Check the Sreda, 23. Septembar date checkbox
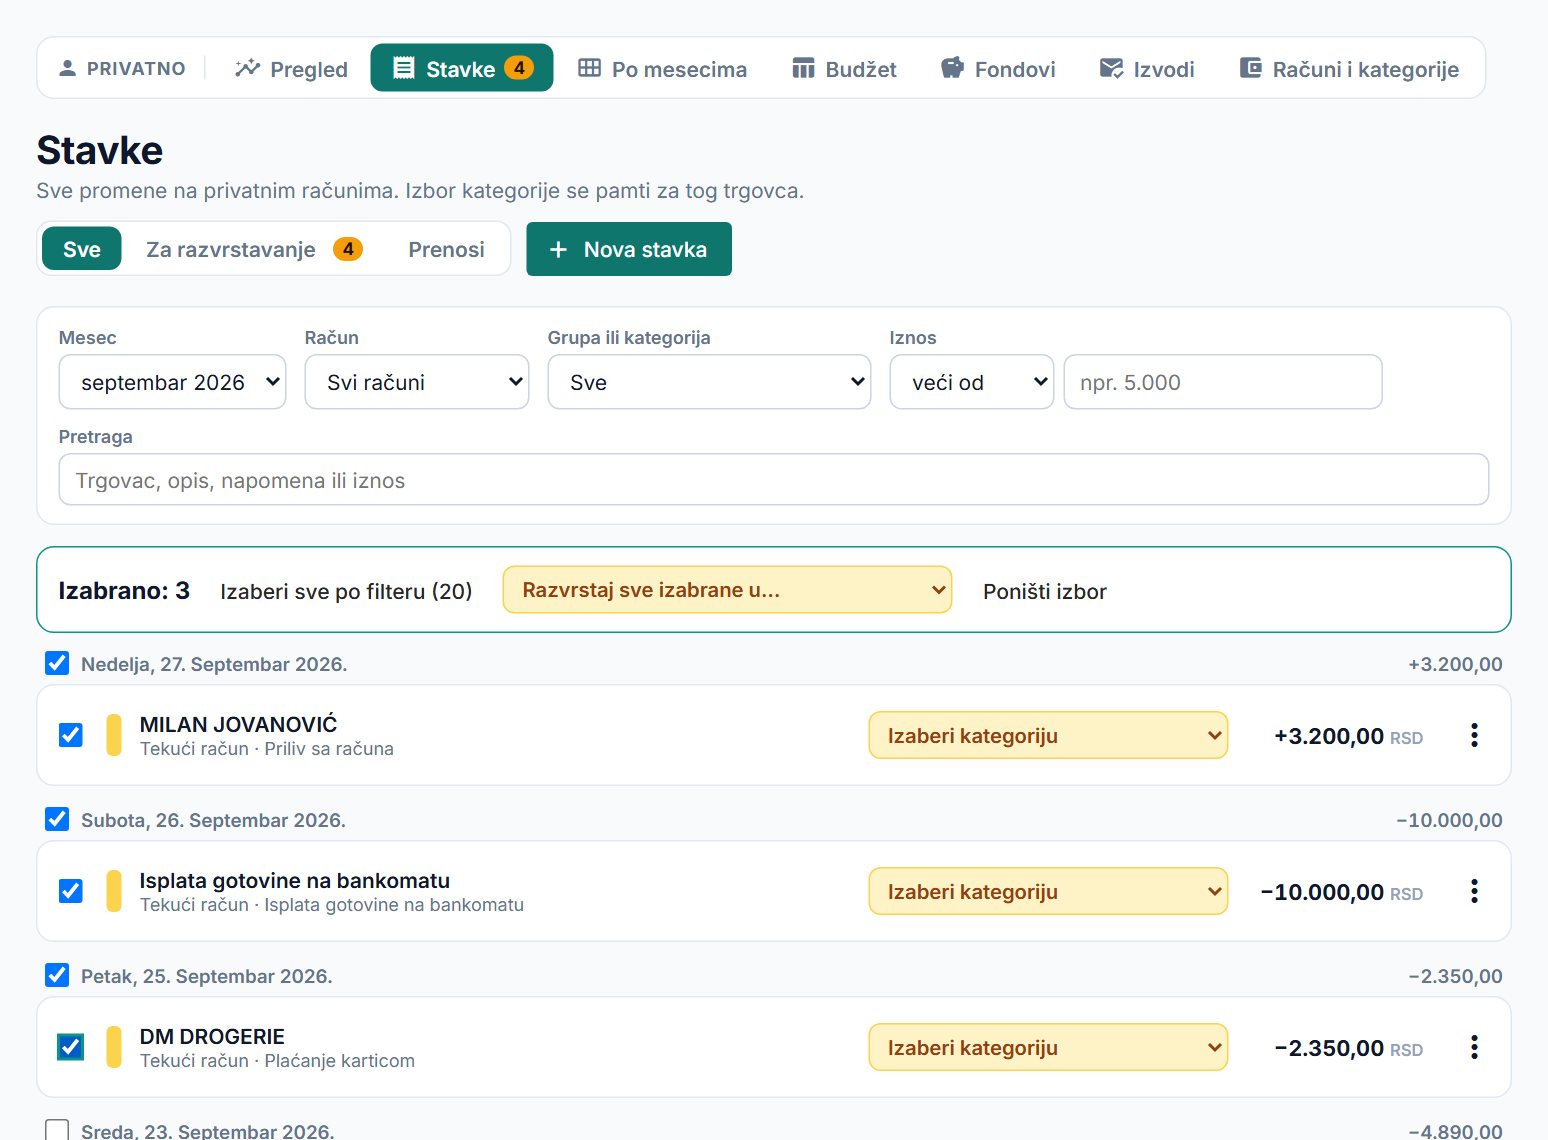The height and width of the screenshot is (1140, 1548). coord(57,1130)
